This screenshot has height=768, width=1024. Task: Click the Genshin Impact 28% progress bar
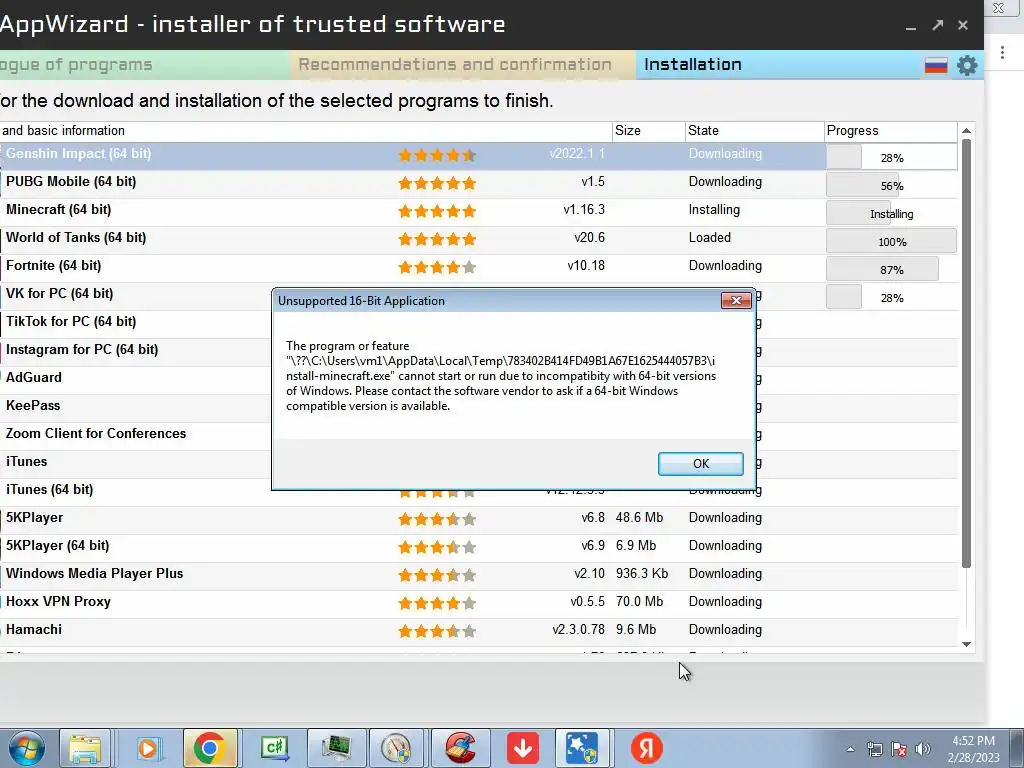point(891,157)
